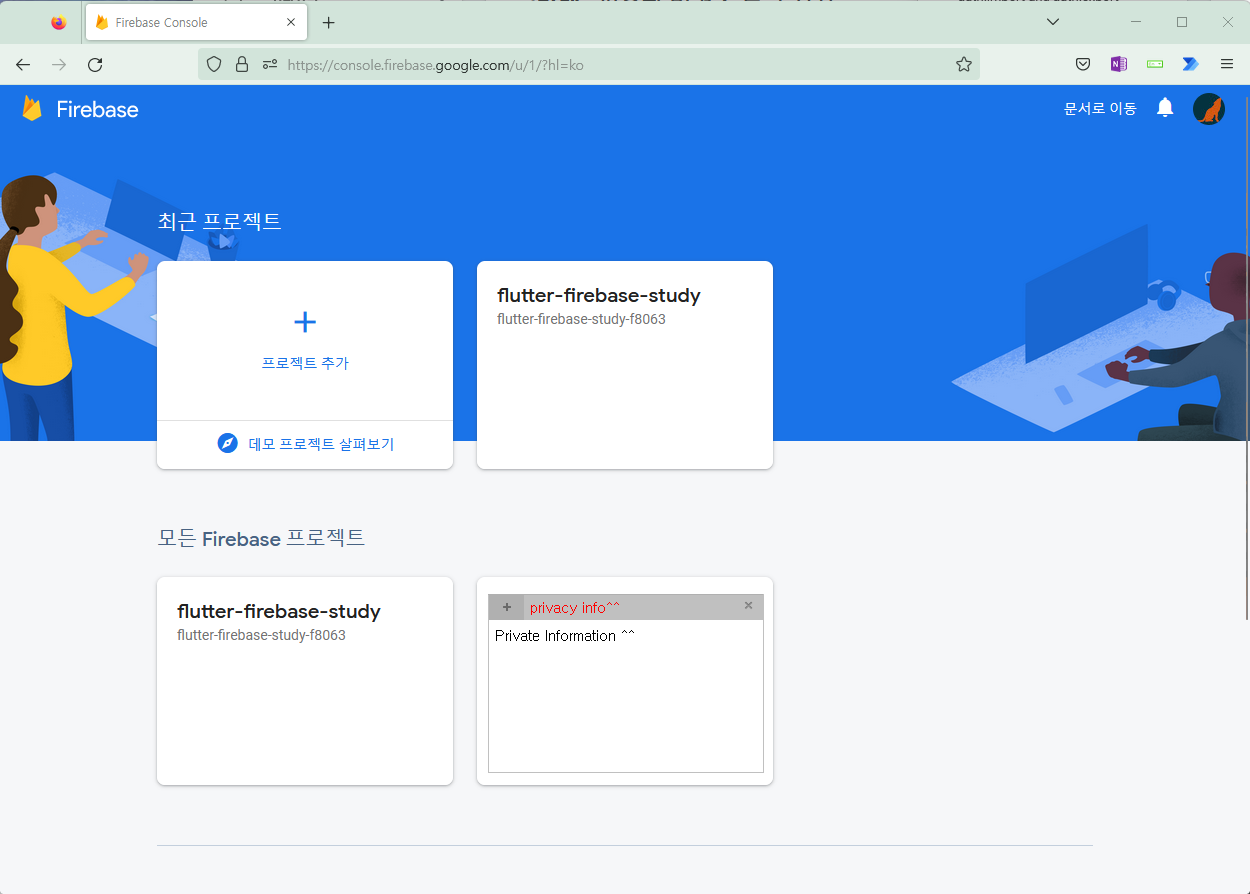Click the browser Back arrow
Viewport: 1250px width, 894px height.
click(23, 64)
